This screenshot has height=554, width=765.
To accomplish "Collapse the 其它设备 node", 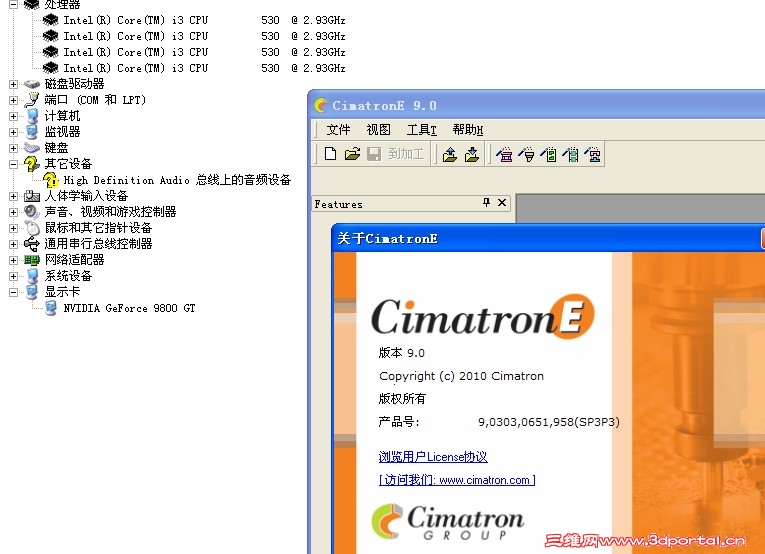I will click(14, 164).
